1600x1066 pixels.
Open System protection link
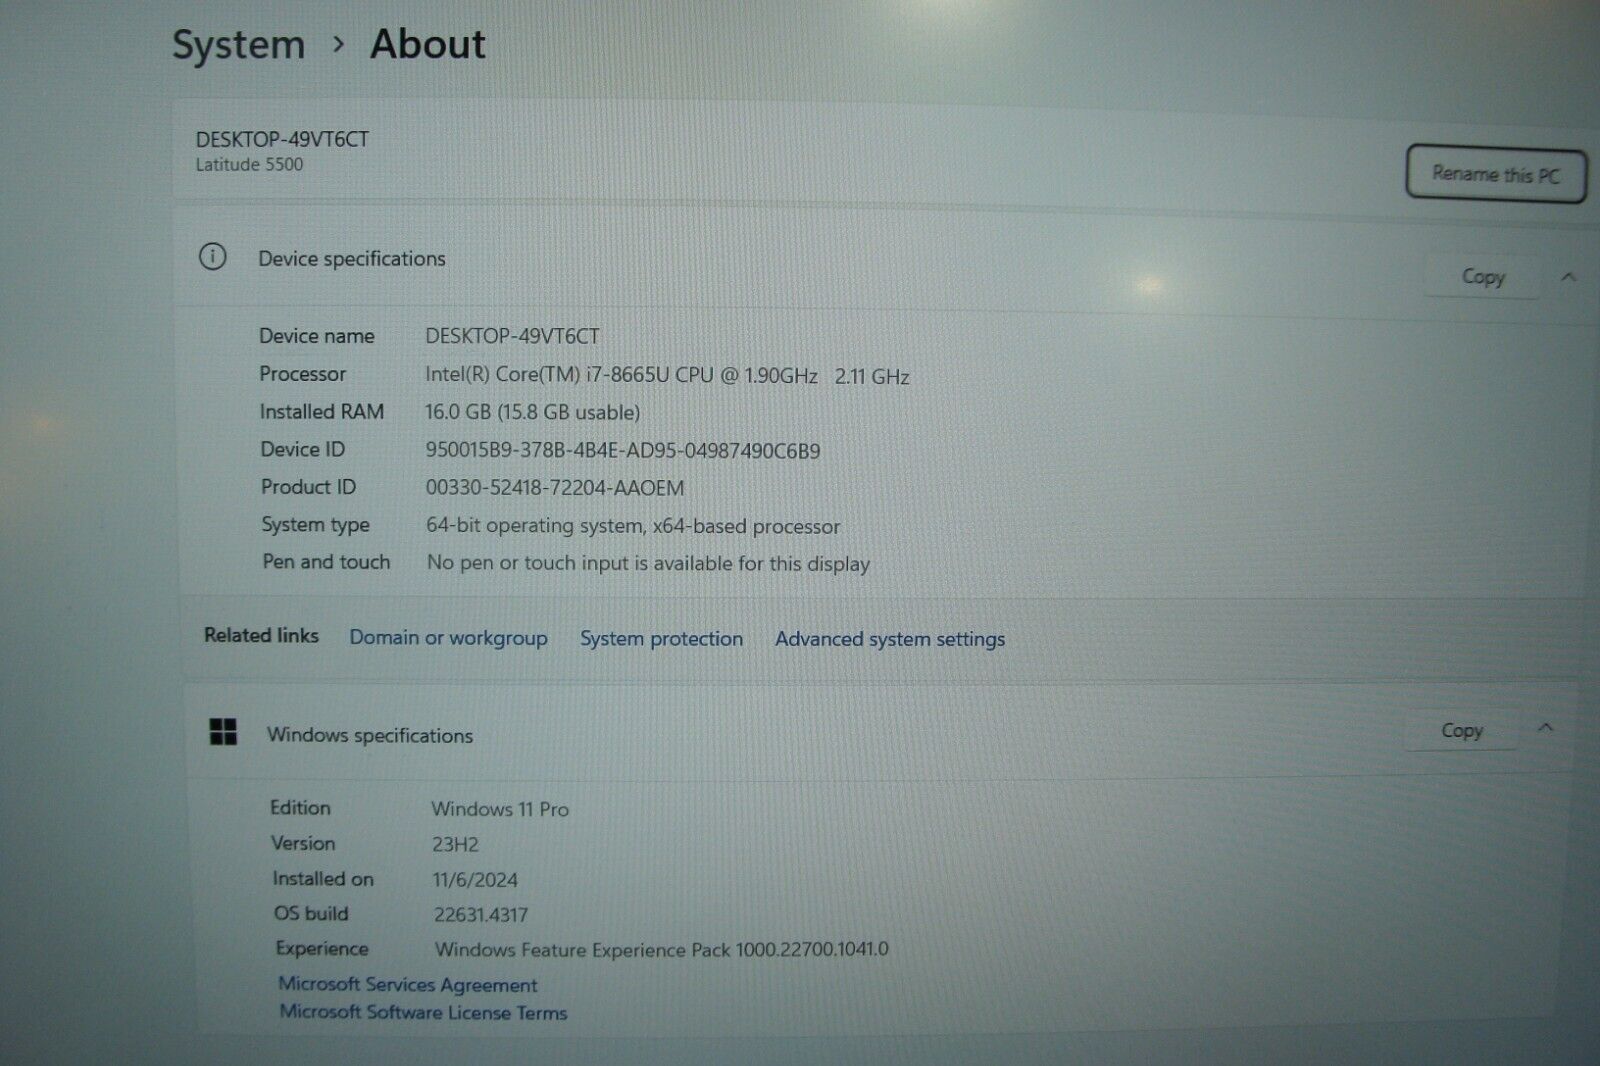pos(661,639)
